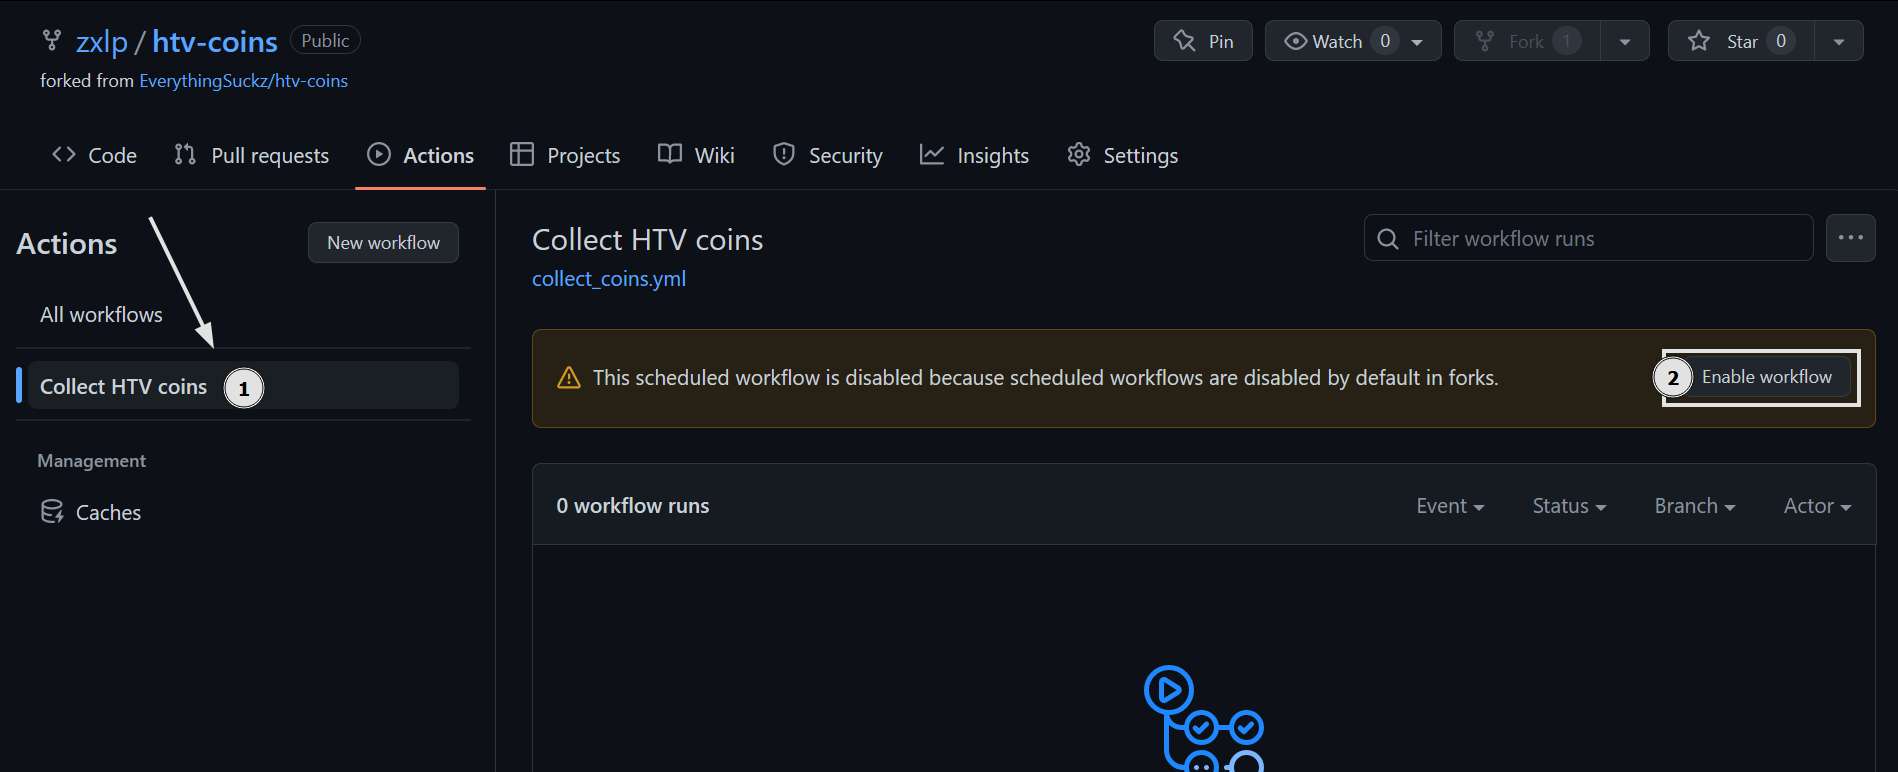Viewport: 1898px width, 772px height.
Task: Click the star icon in the Star button
Action: [1699, 41]
